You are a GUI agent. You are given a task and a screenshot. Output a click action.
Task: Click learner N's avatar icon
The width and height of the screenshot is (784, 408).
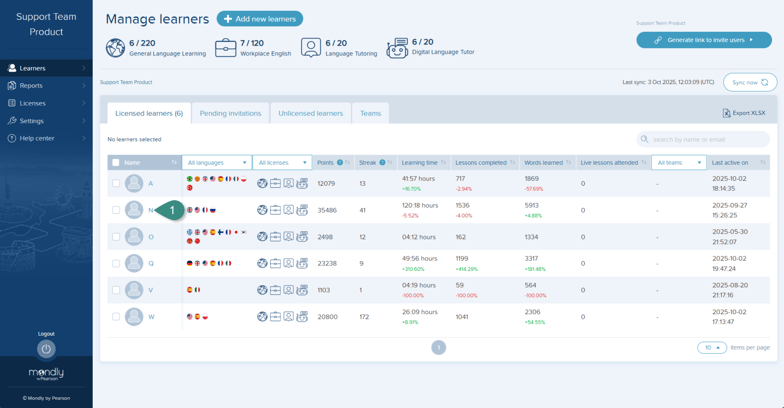[x=134, y=210]
